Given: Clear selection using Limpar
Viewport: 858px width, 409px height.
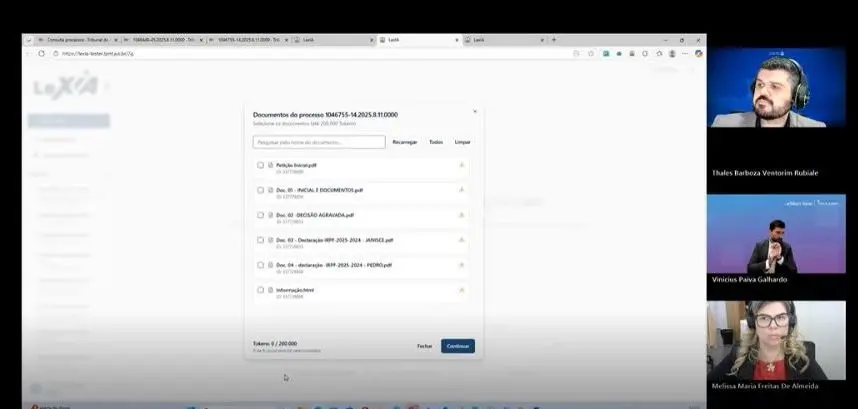Looking at the screenshot, I should [462, 142].
